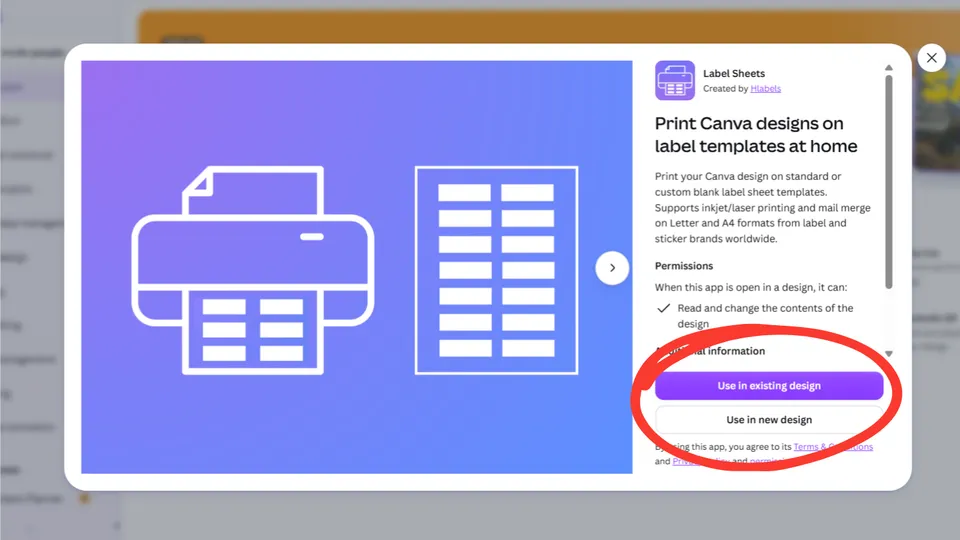
Task: Click scrollbar up arrow in details panel
Action: point(888,68)
